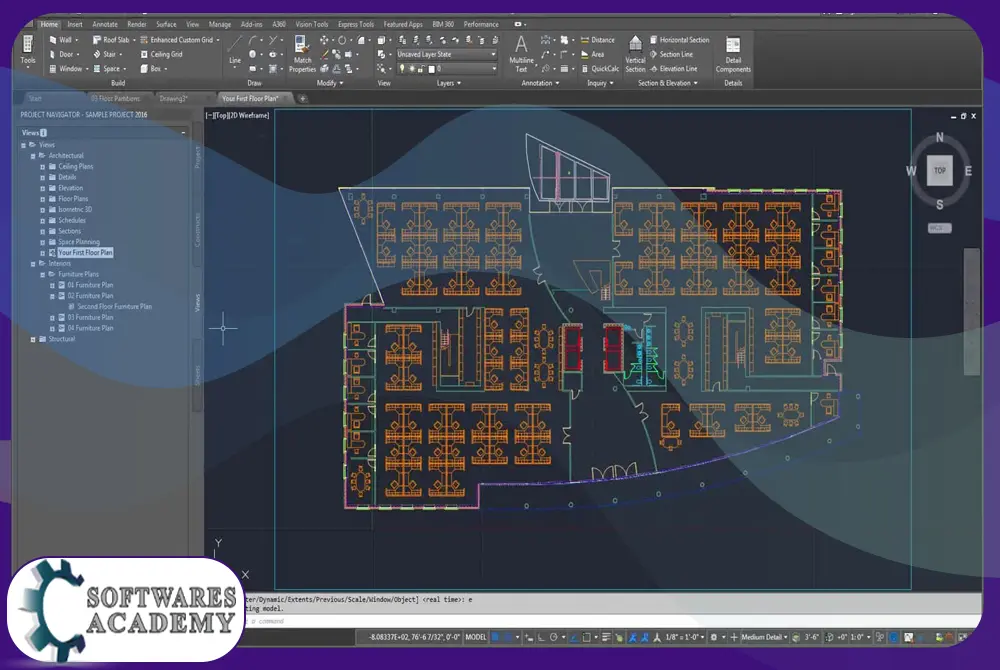This screenshot has height=670, width=1000.
Task: Collapse the Interiors tree node
Action: (33, 264)
